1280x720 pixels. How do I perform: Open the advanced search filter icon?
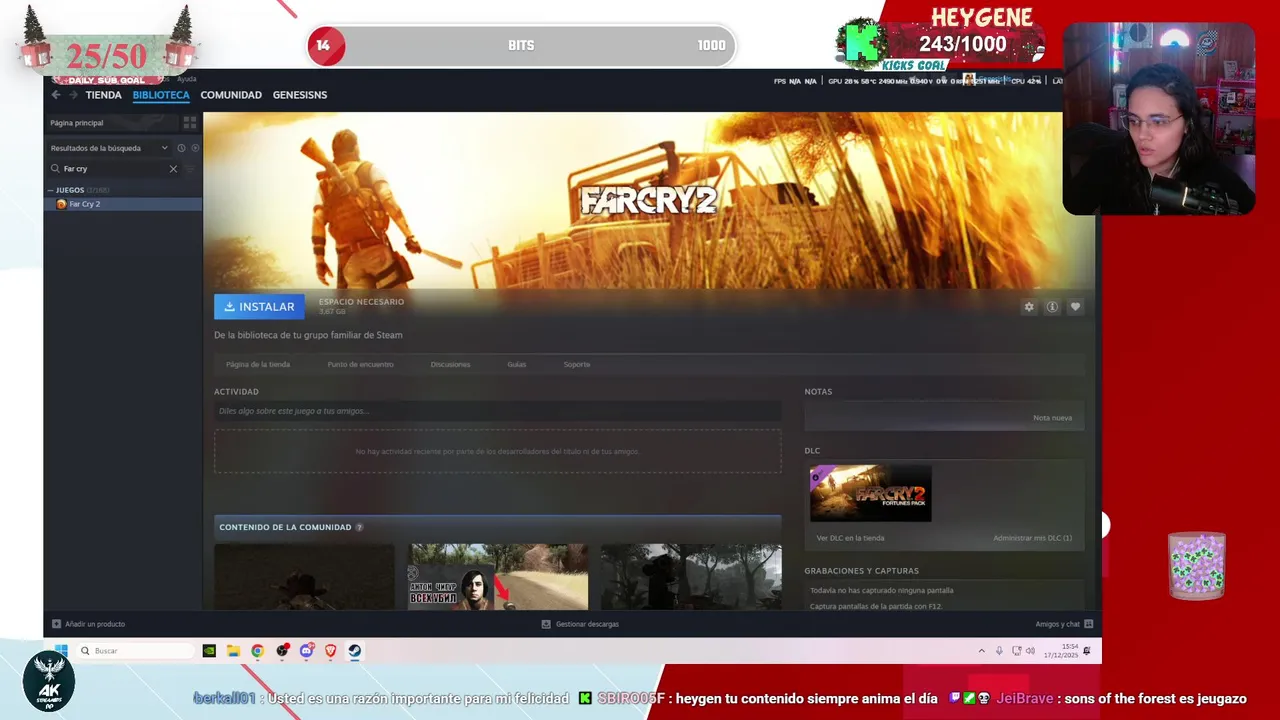pos(190,169)
